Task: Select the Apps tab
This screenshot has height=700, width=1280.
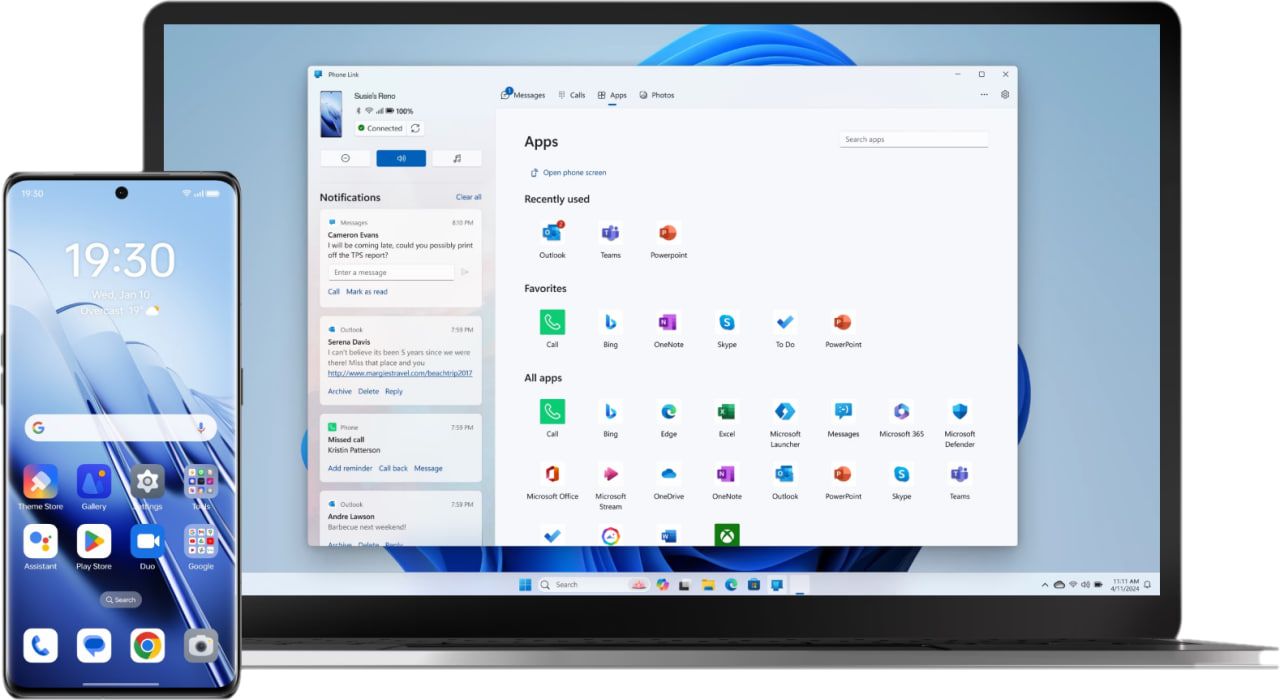Action: [x=612, y=95]
